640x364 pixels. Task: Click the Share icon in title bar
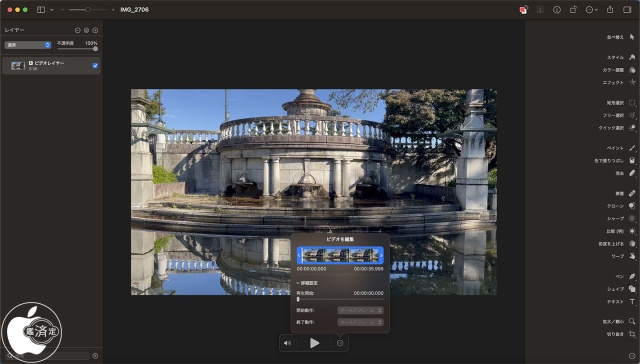pyautogui.click(x=610, y=9)
